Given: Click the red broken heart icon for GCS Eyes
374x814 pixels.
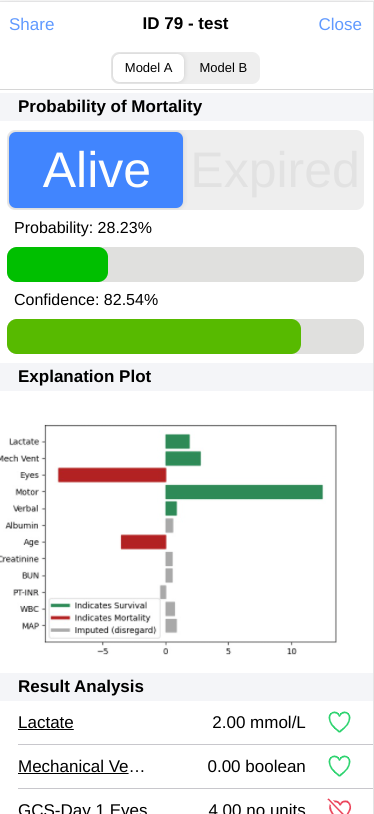Looking at the screenshot, I should pyautogui.click(x=339, y=807).
